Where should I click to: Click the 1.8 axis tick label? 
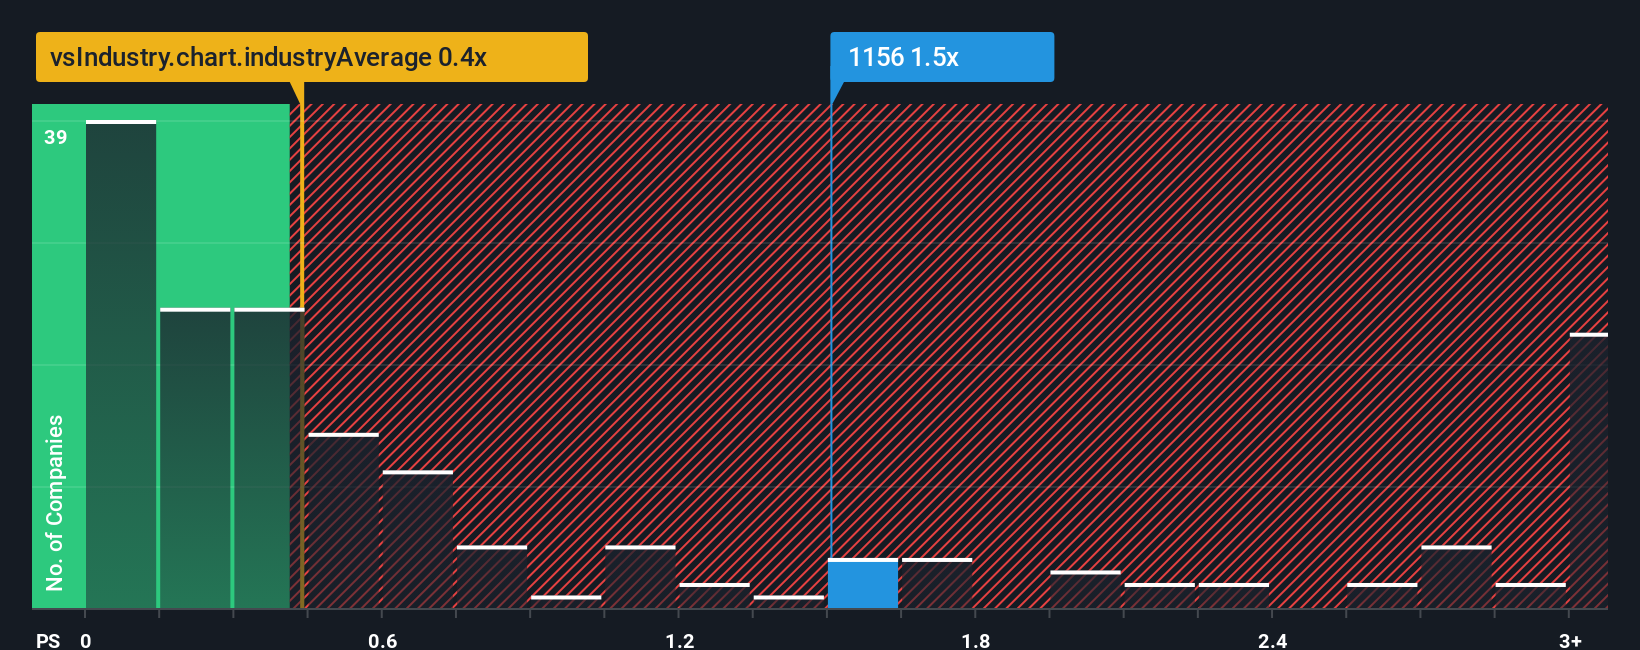(x=976, y=640)
